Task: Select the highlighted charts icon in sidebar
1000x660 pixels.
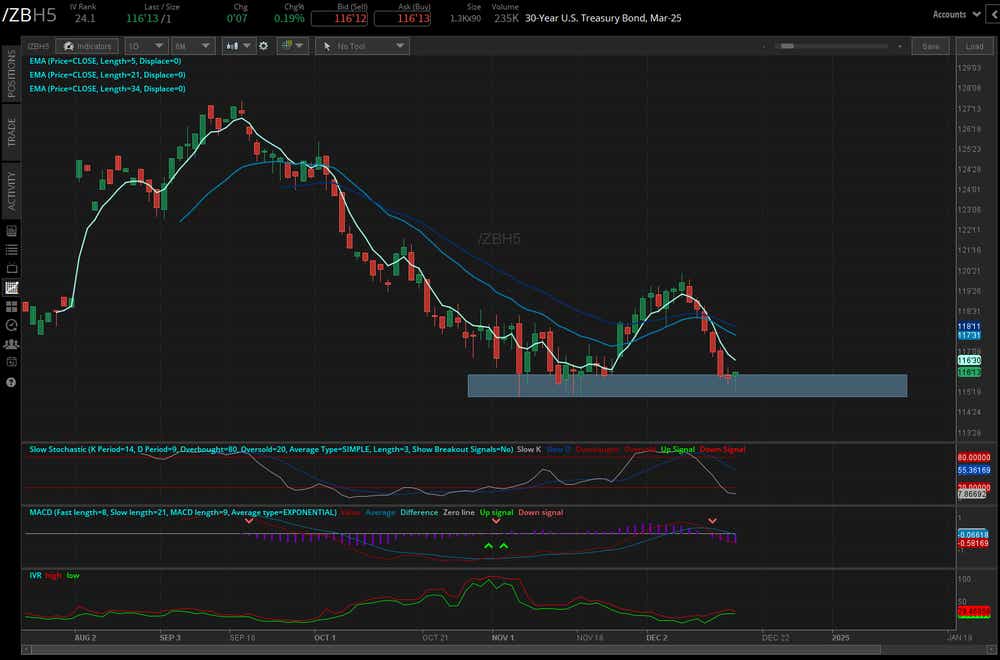Action: click(11, 288)
